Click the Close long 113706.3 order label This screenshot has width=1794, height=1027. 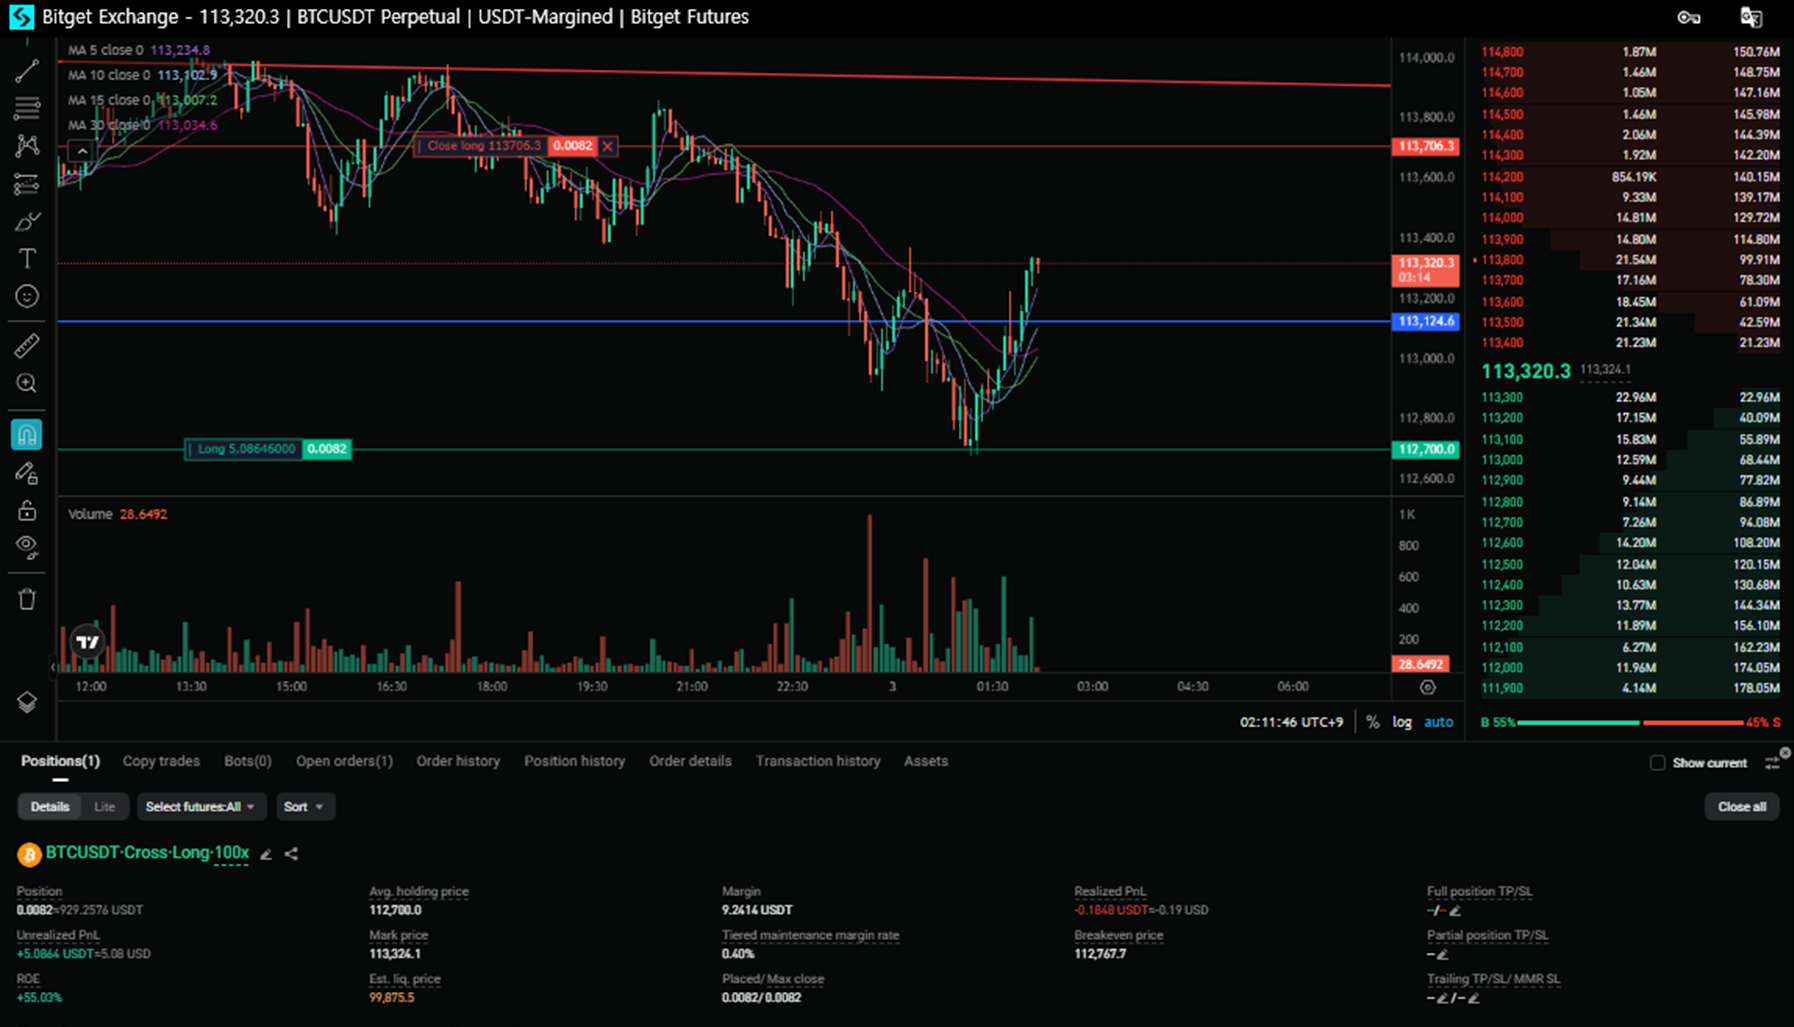pos(480,146)
